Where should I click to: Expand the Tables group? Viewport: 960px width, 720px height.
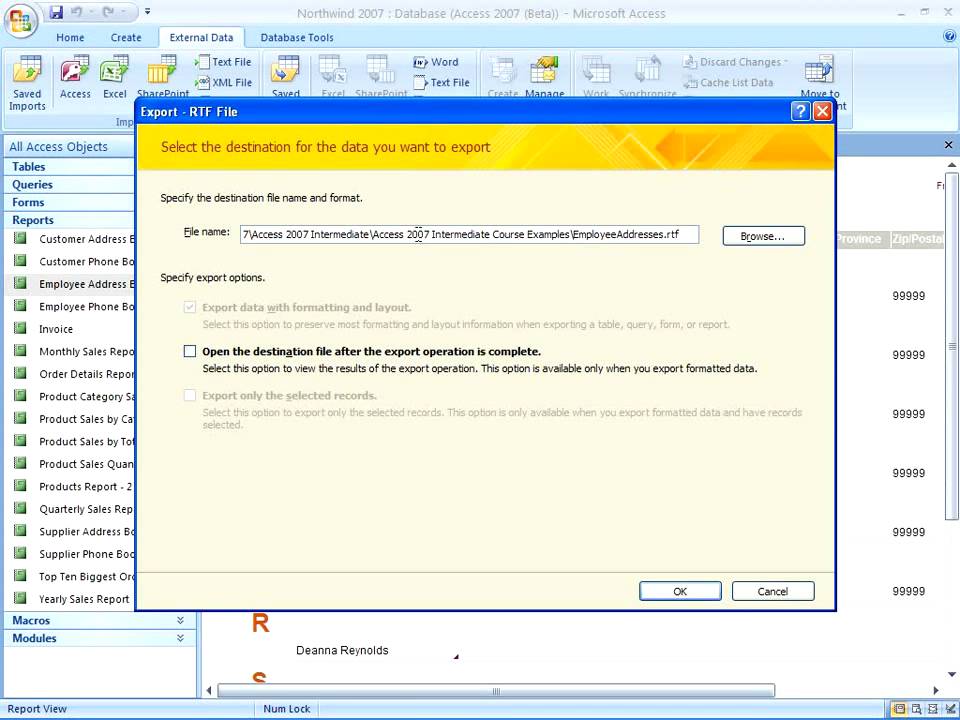70,167
